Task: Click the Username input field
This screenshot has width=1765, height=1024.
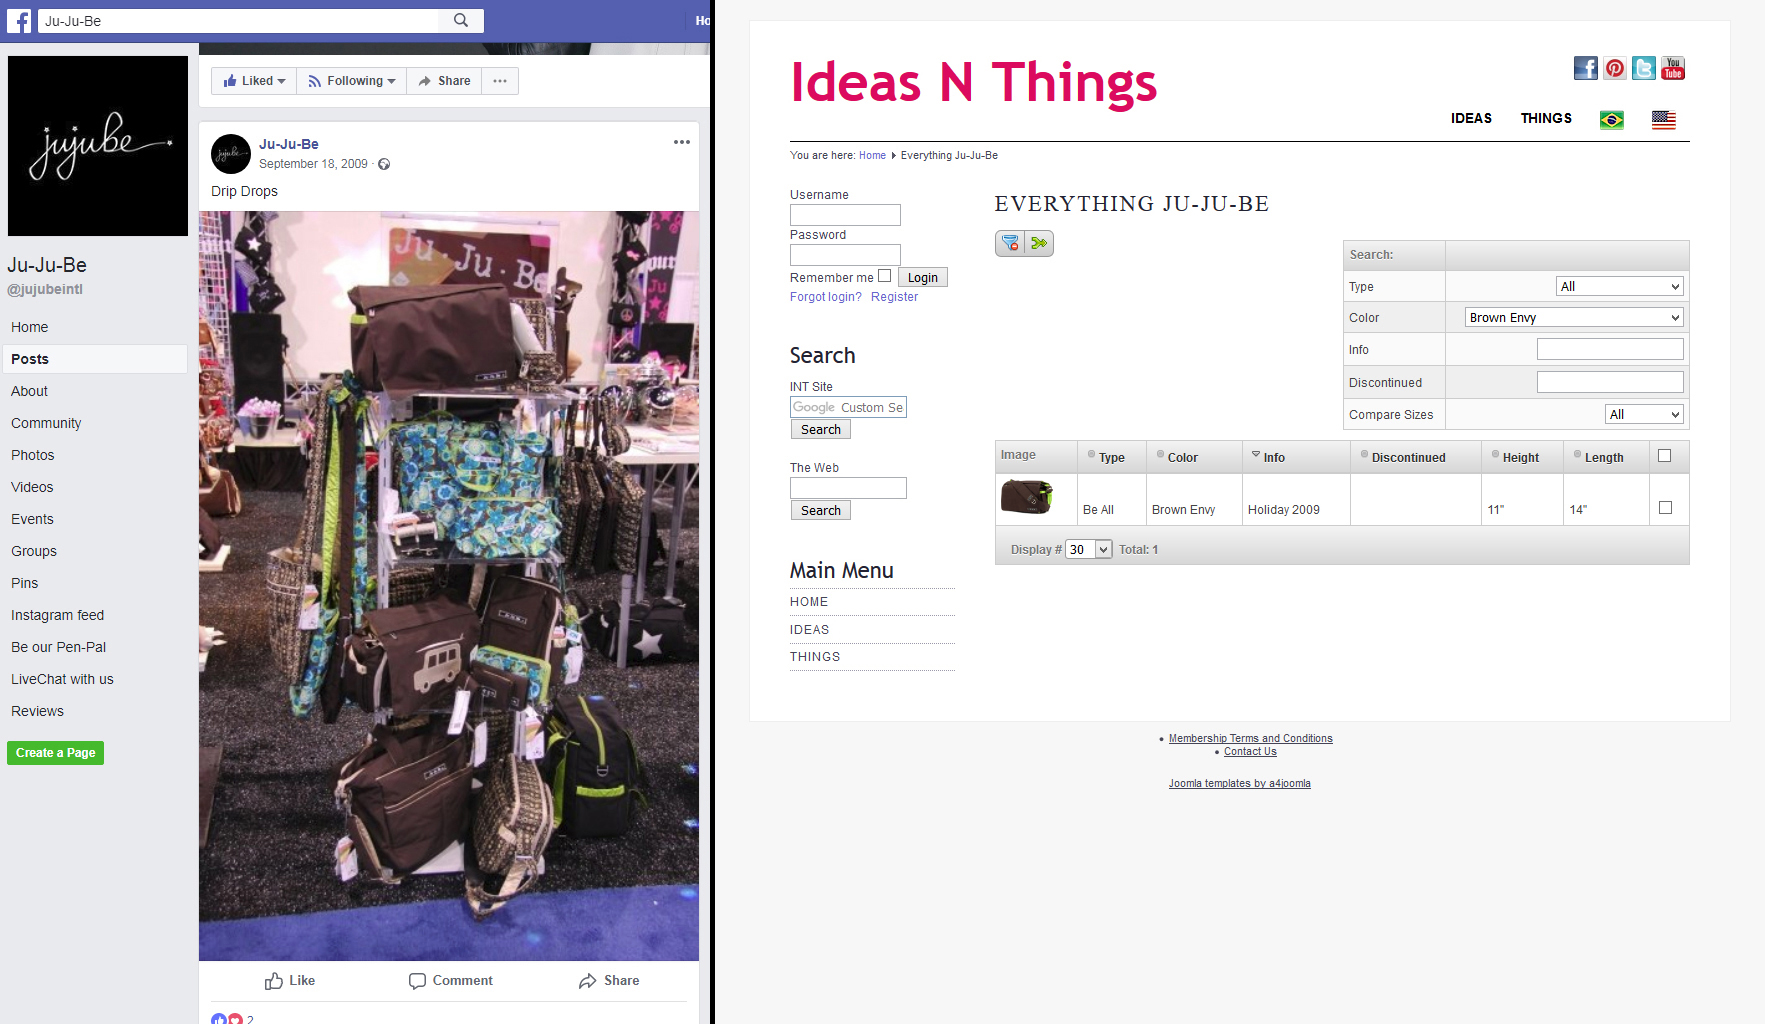Action: [x=845, y=215]
